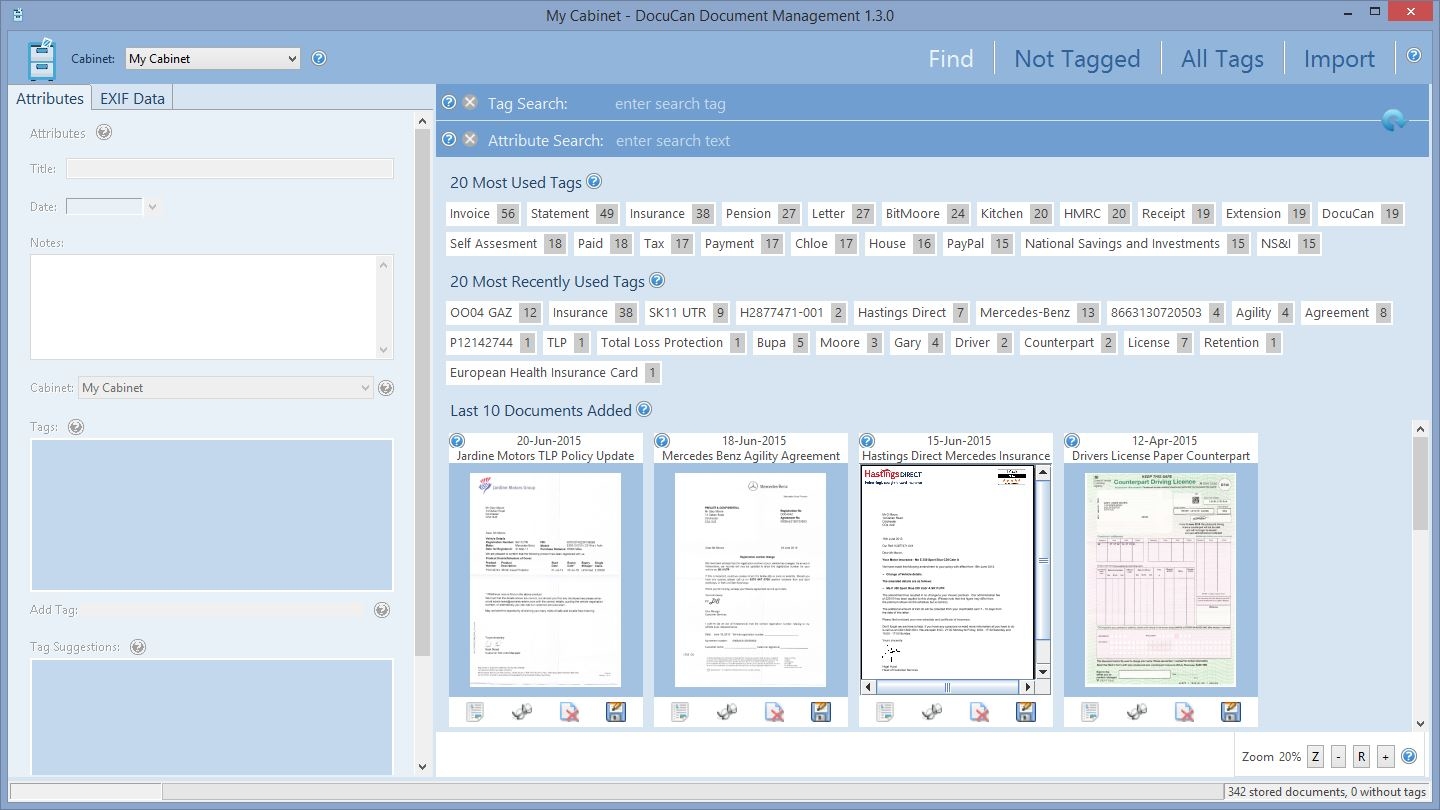Open the All Tags view
The width and height of the screenshot is (1440, 810).
1222,59
